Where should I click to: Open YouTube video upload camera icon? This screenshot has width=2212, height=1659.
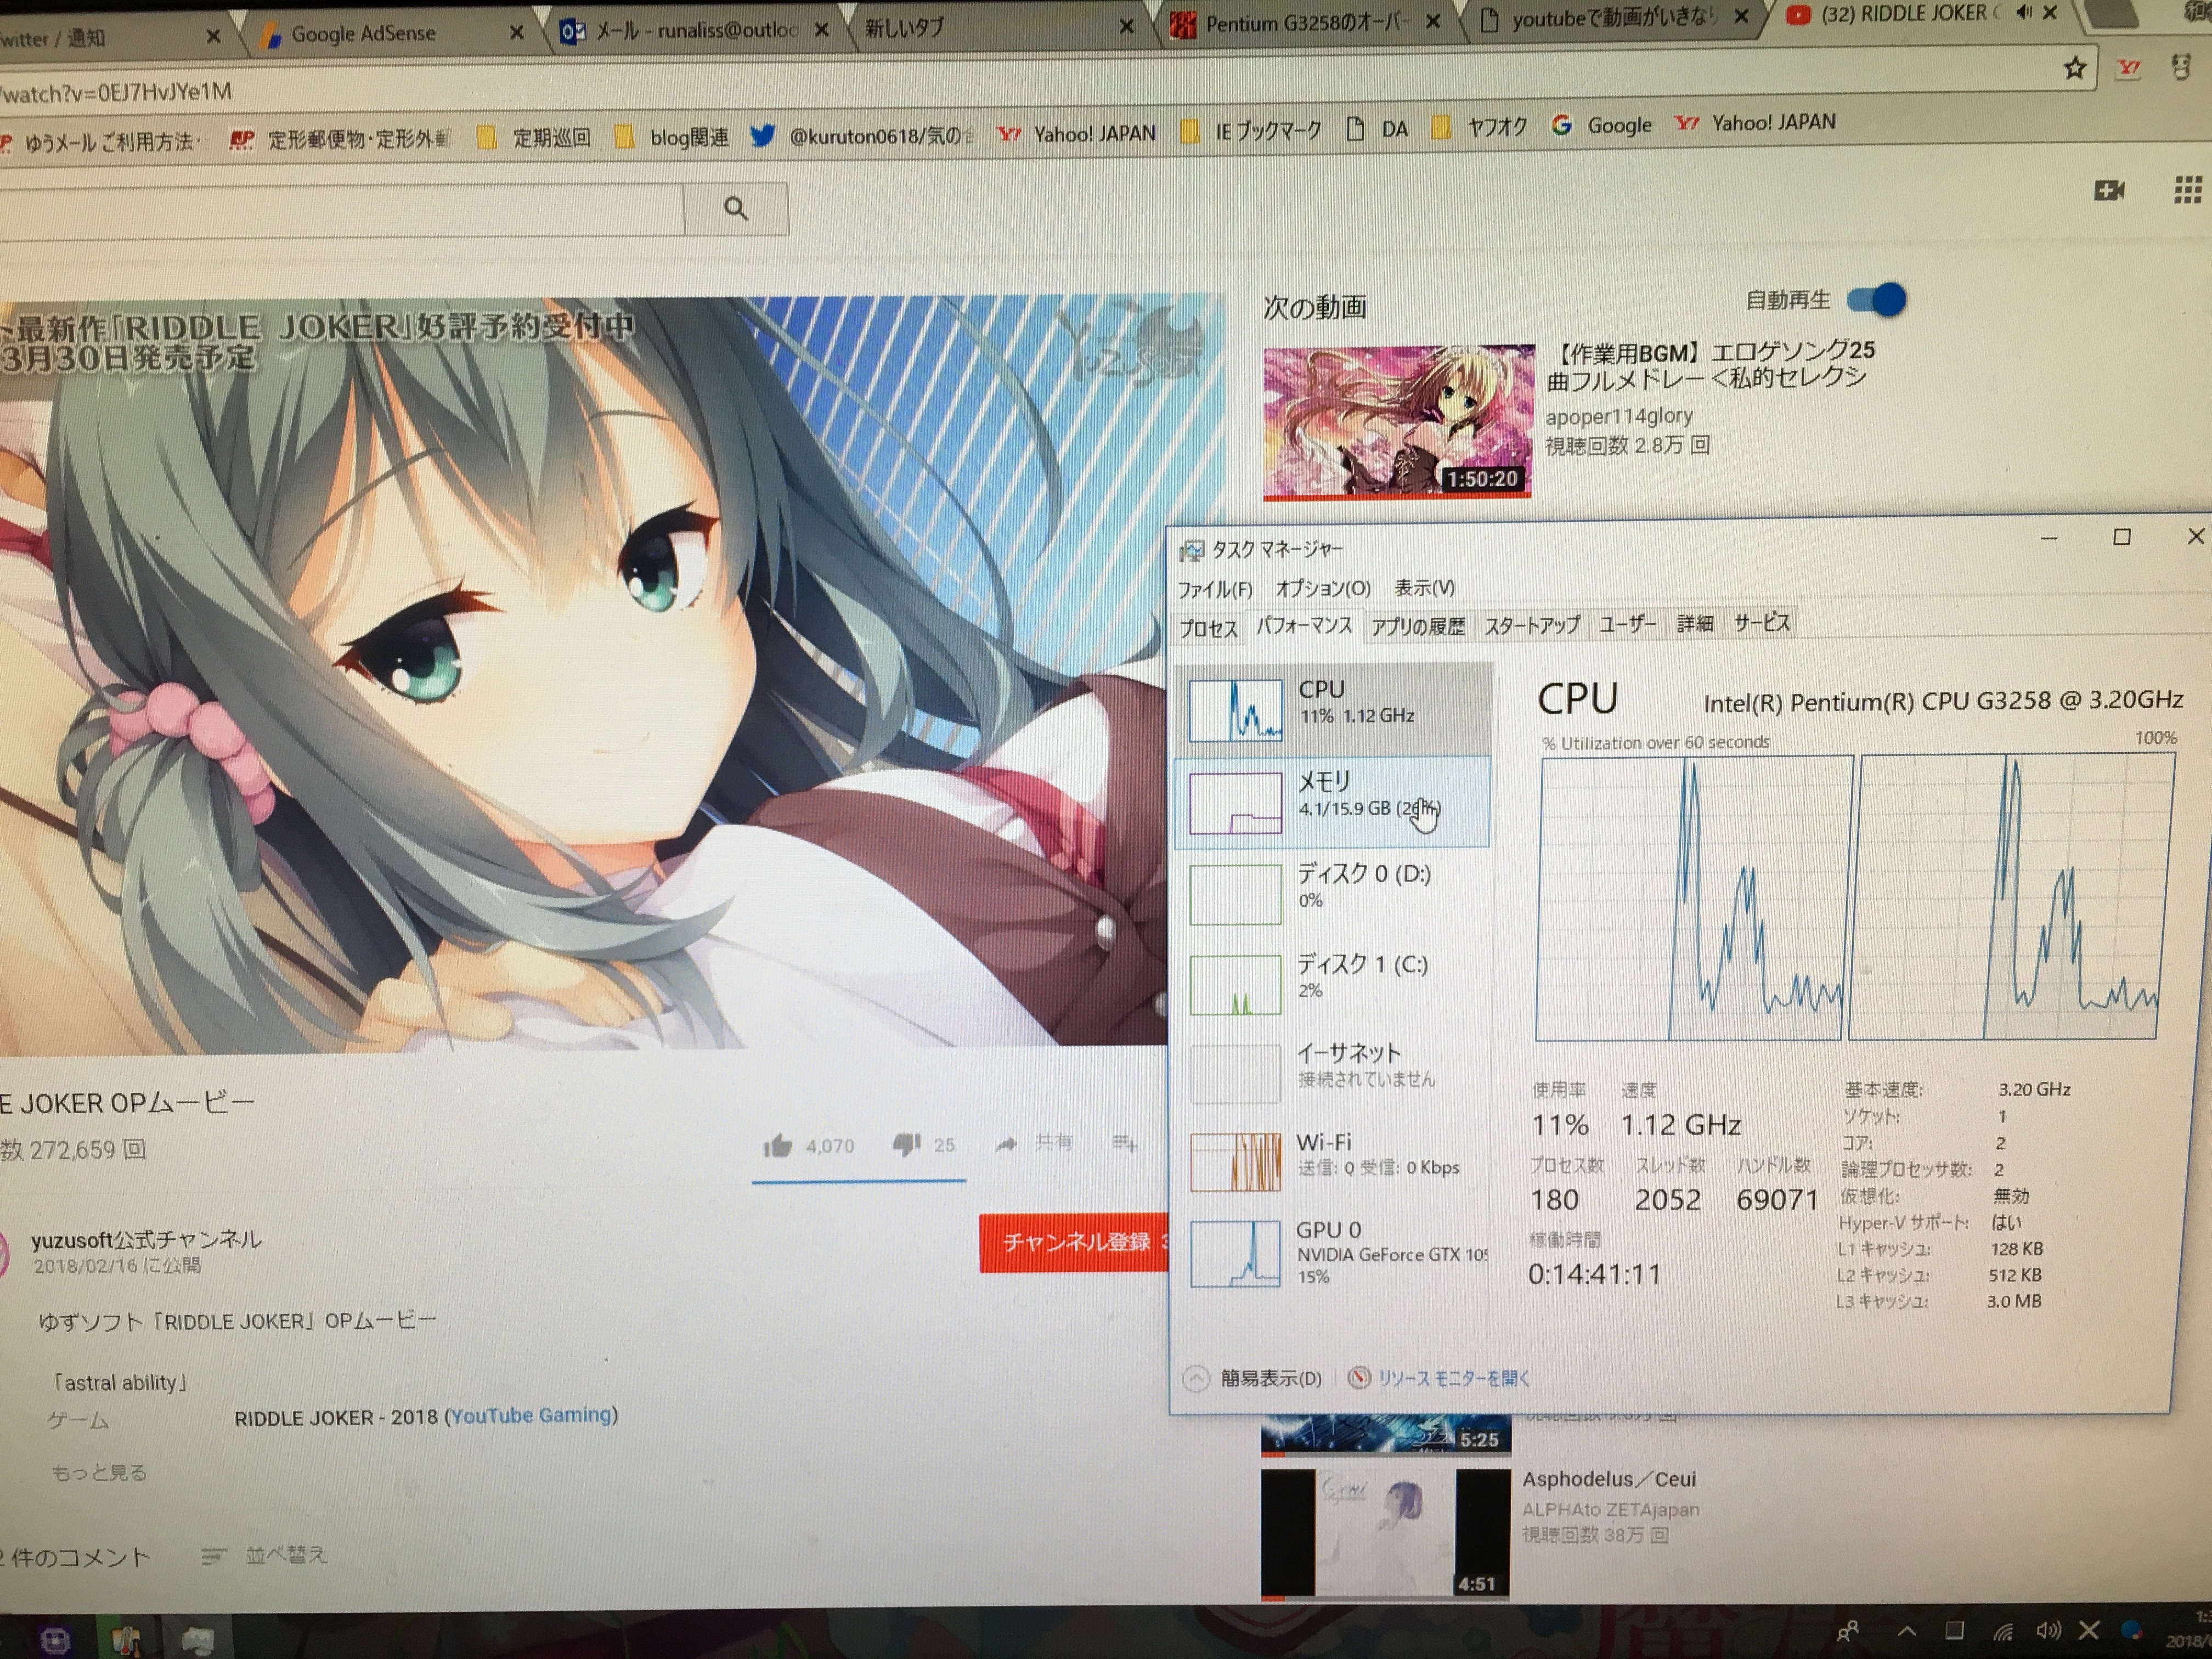[2108, 190]
